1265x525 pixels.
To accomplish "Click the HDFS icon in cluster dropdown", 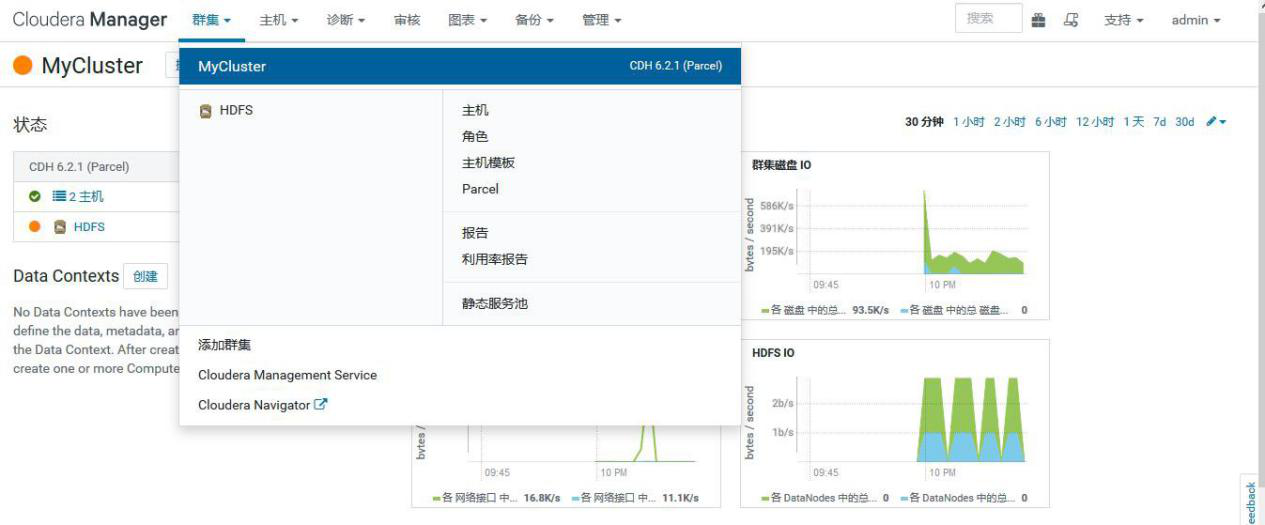I will pos(205,111).
